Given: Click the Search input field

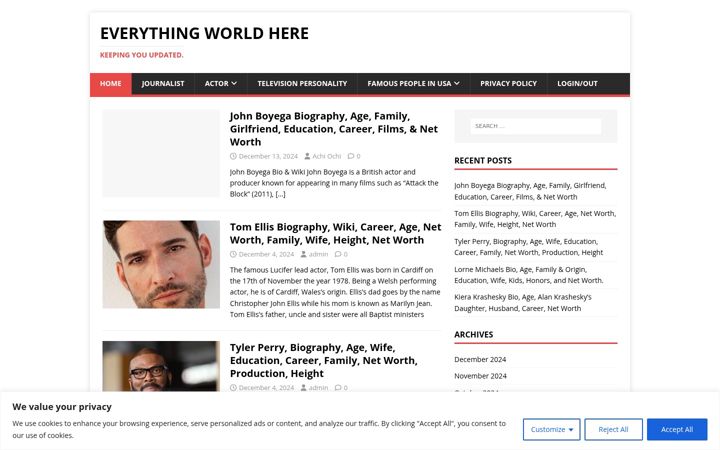Looking at the screenshot, I should point(535,126).
